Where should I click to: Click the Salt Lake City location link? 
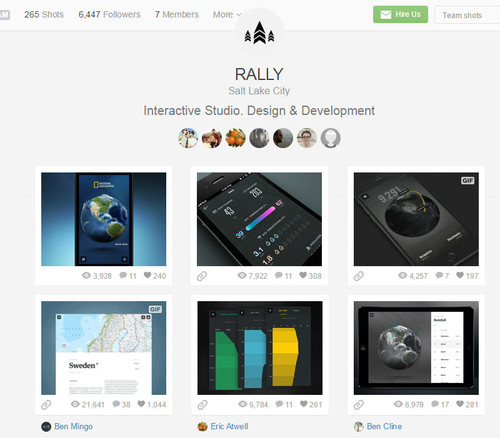point(259,91)
